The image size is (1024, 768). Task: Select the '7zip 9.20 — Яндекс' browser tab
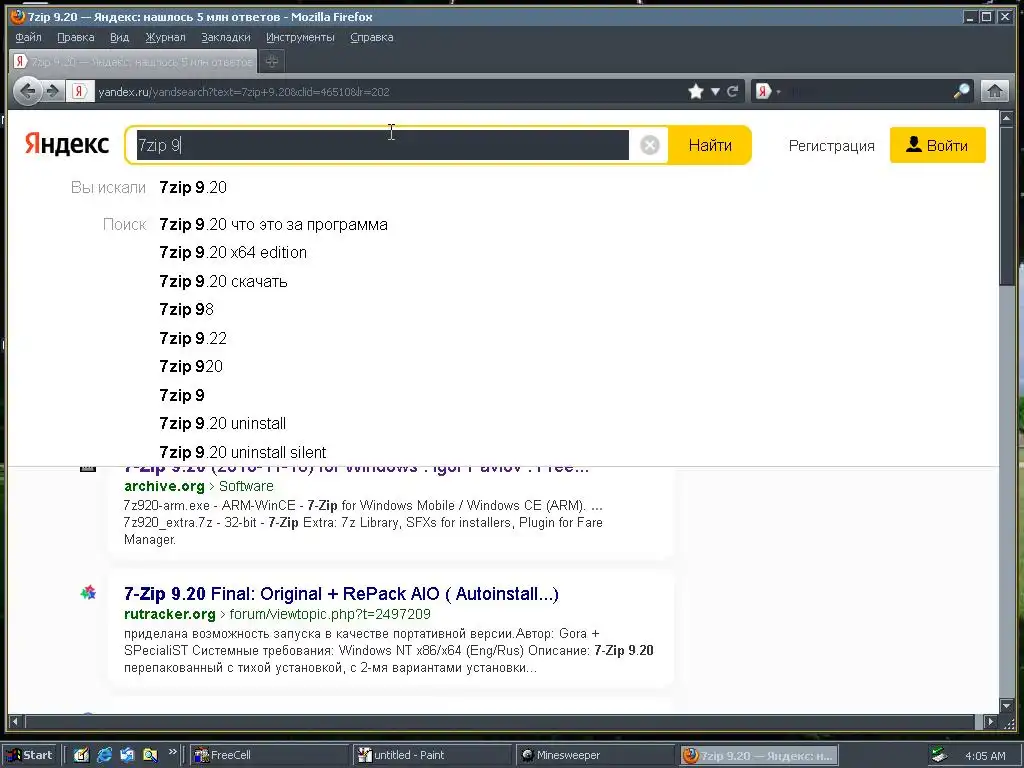pos(134,61)
